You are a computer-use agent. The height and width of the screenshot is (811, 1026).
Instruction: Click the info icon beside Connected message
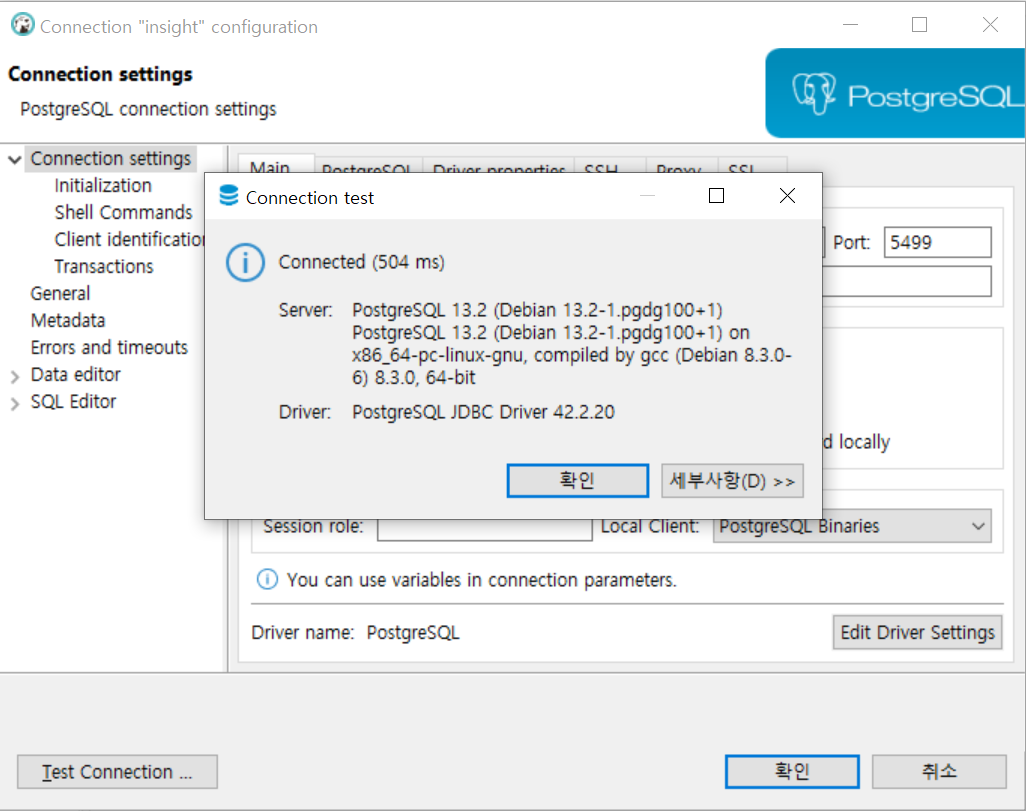click(x=245, y=262)
